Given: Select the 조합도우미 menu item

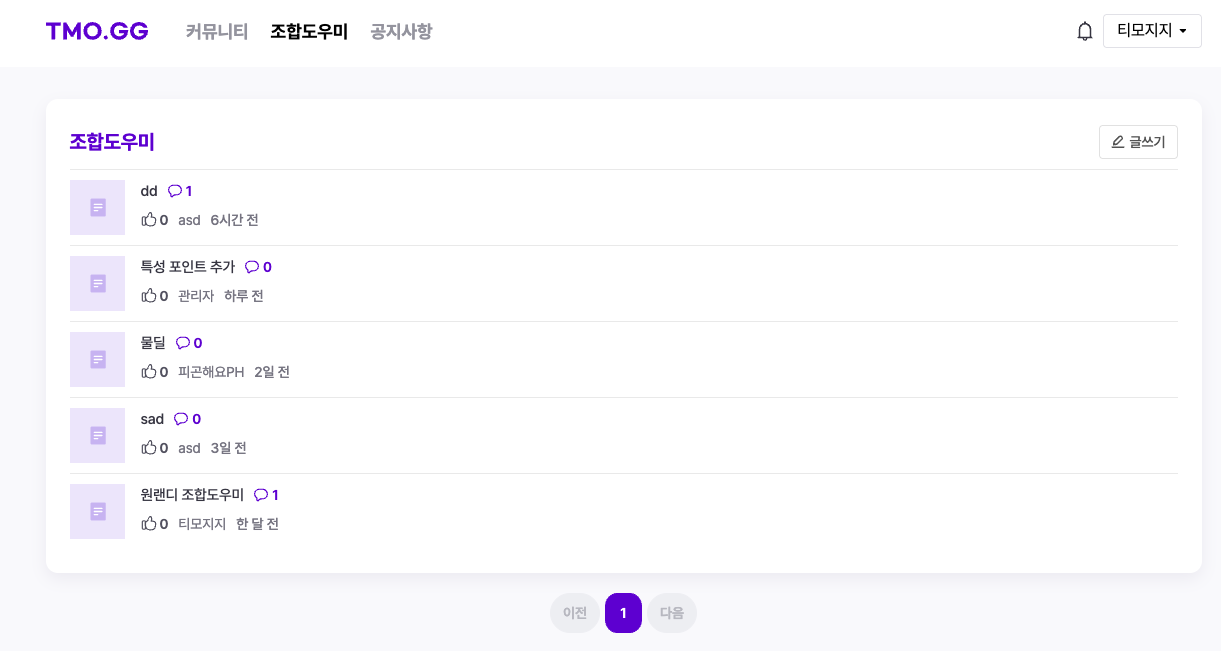Looking at the screenshot, I should pyautogui.click(x=308, y=31).
